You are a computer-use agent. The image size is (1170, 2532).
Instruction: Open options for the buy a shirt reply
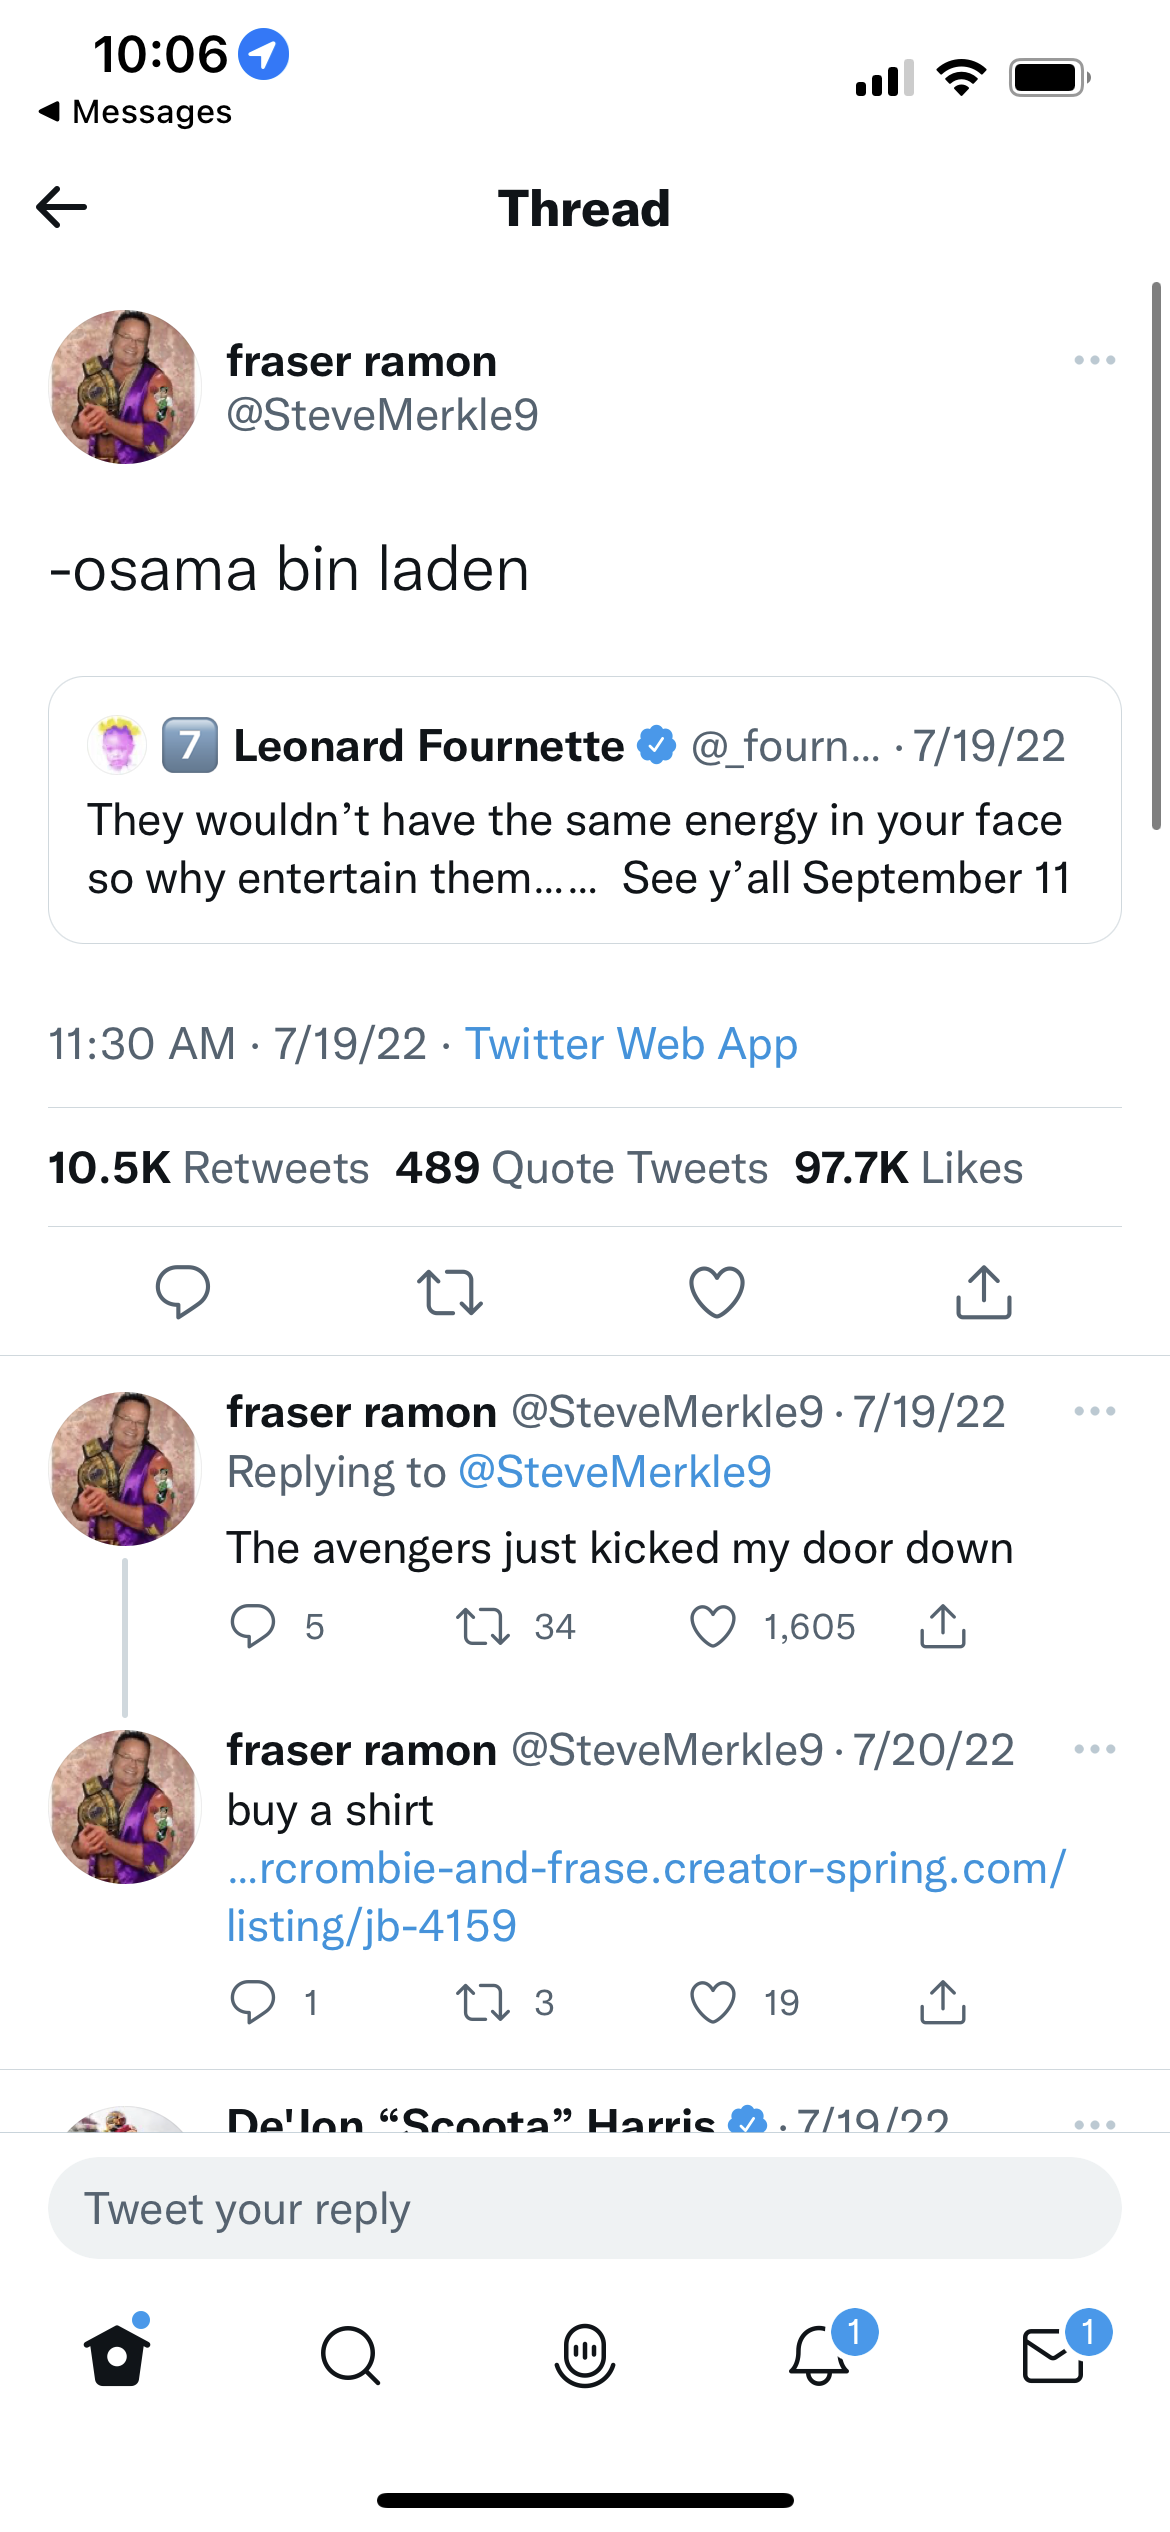click(1094, 1749)
